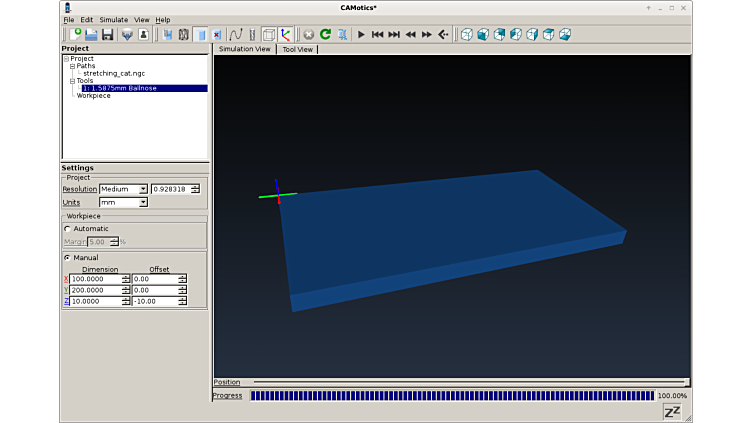Select the Manual workpiece radio button

(68, 258)
